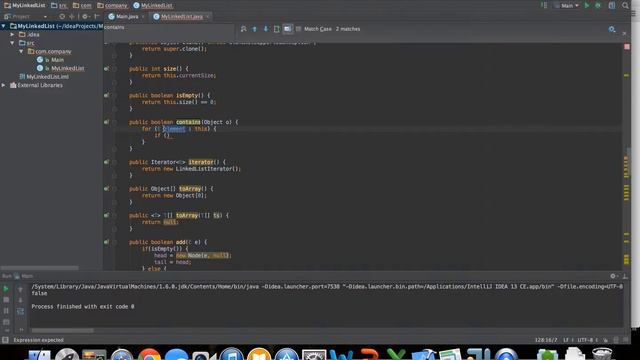Collapse MyLinkedList project root node
This screenshot has width=640, height=360.
[4, 26]
